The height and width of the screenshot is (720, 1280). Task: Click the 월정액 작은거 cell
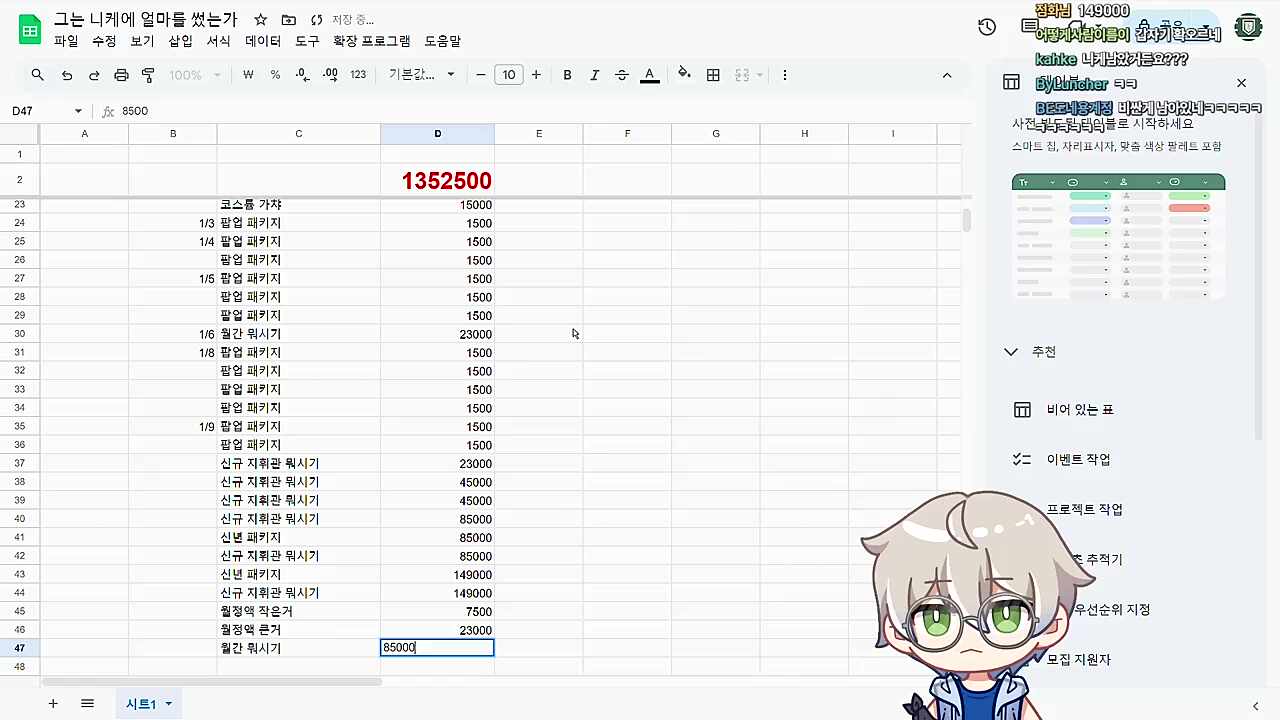click(x=298, y=611)
